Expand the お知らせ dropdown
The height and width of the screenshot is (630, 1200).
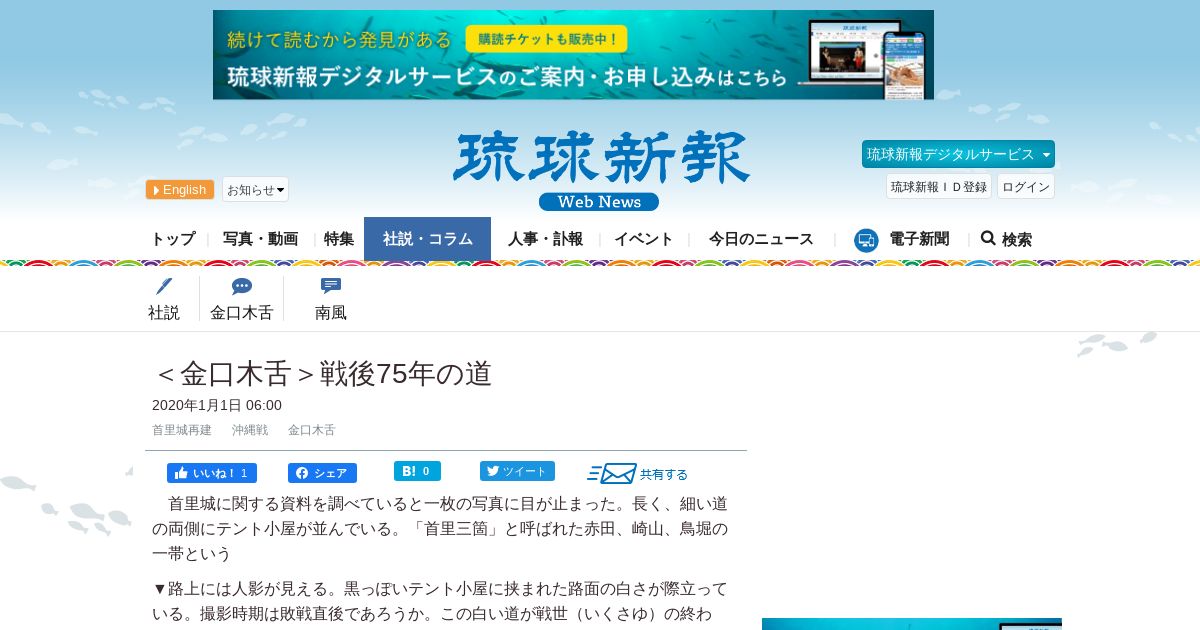click(255, 190)
